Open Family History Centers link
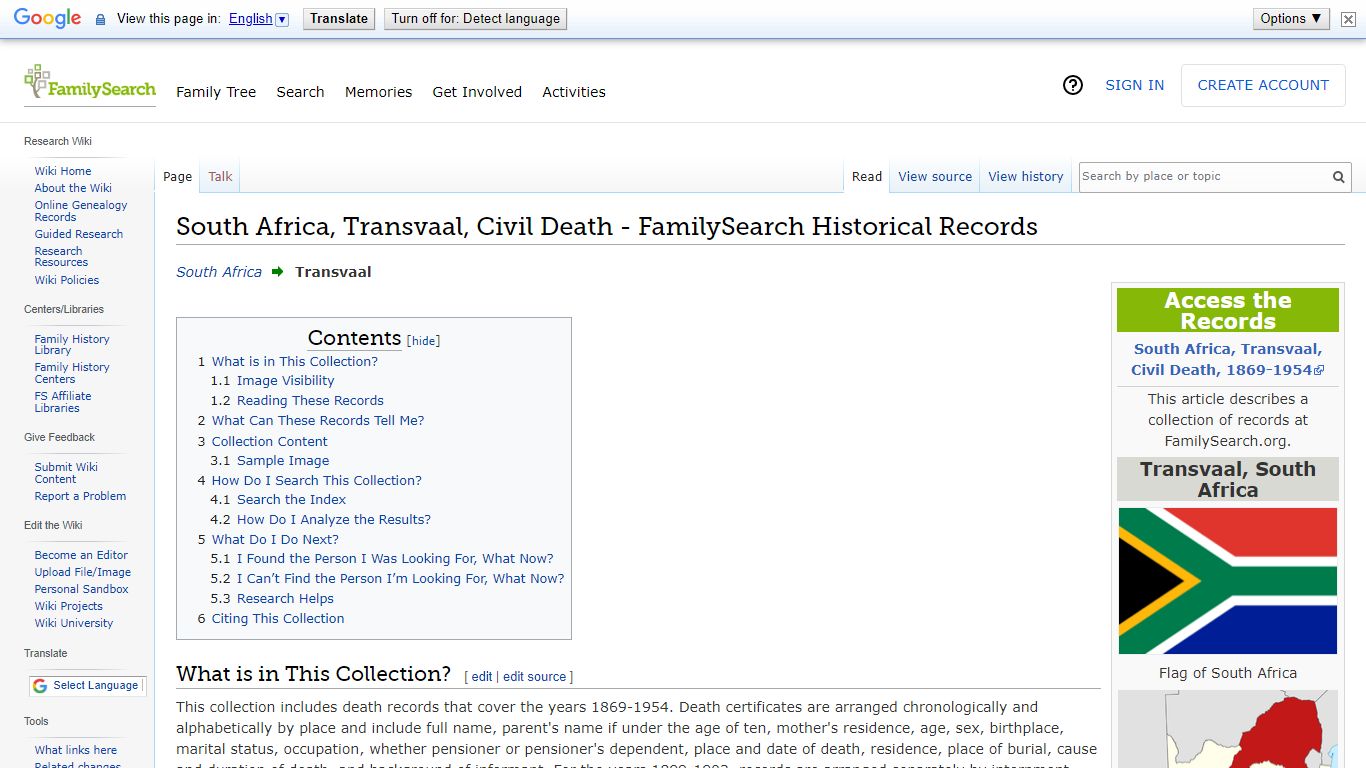The image size is (1366, 768). coord(72,373)
